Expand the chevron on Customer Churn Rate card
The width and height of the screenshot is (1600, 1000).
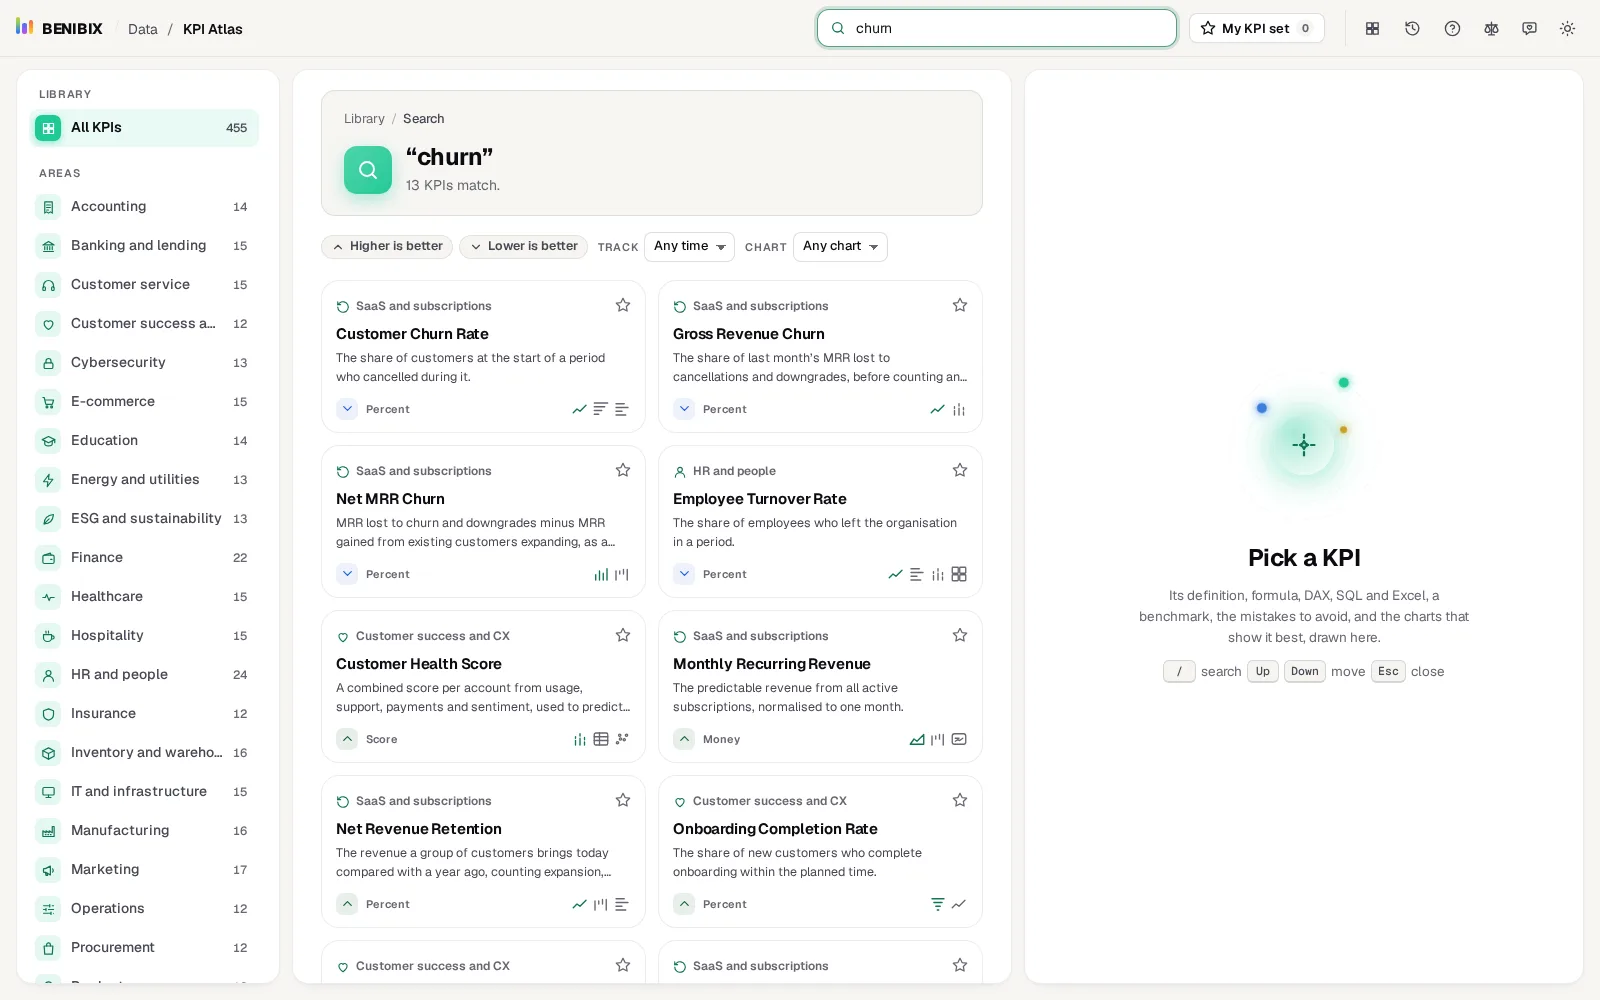347,409
